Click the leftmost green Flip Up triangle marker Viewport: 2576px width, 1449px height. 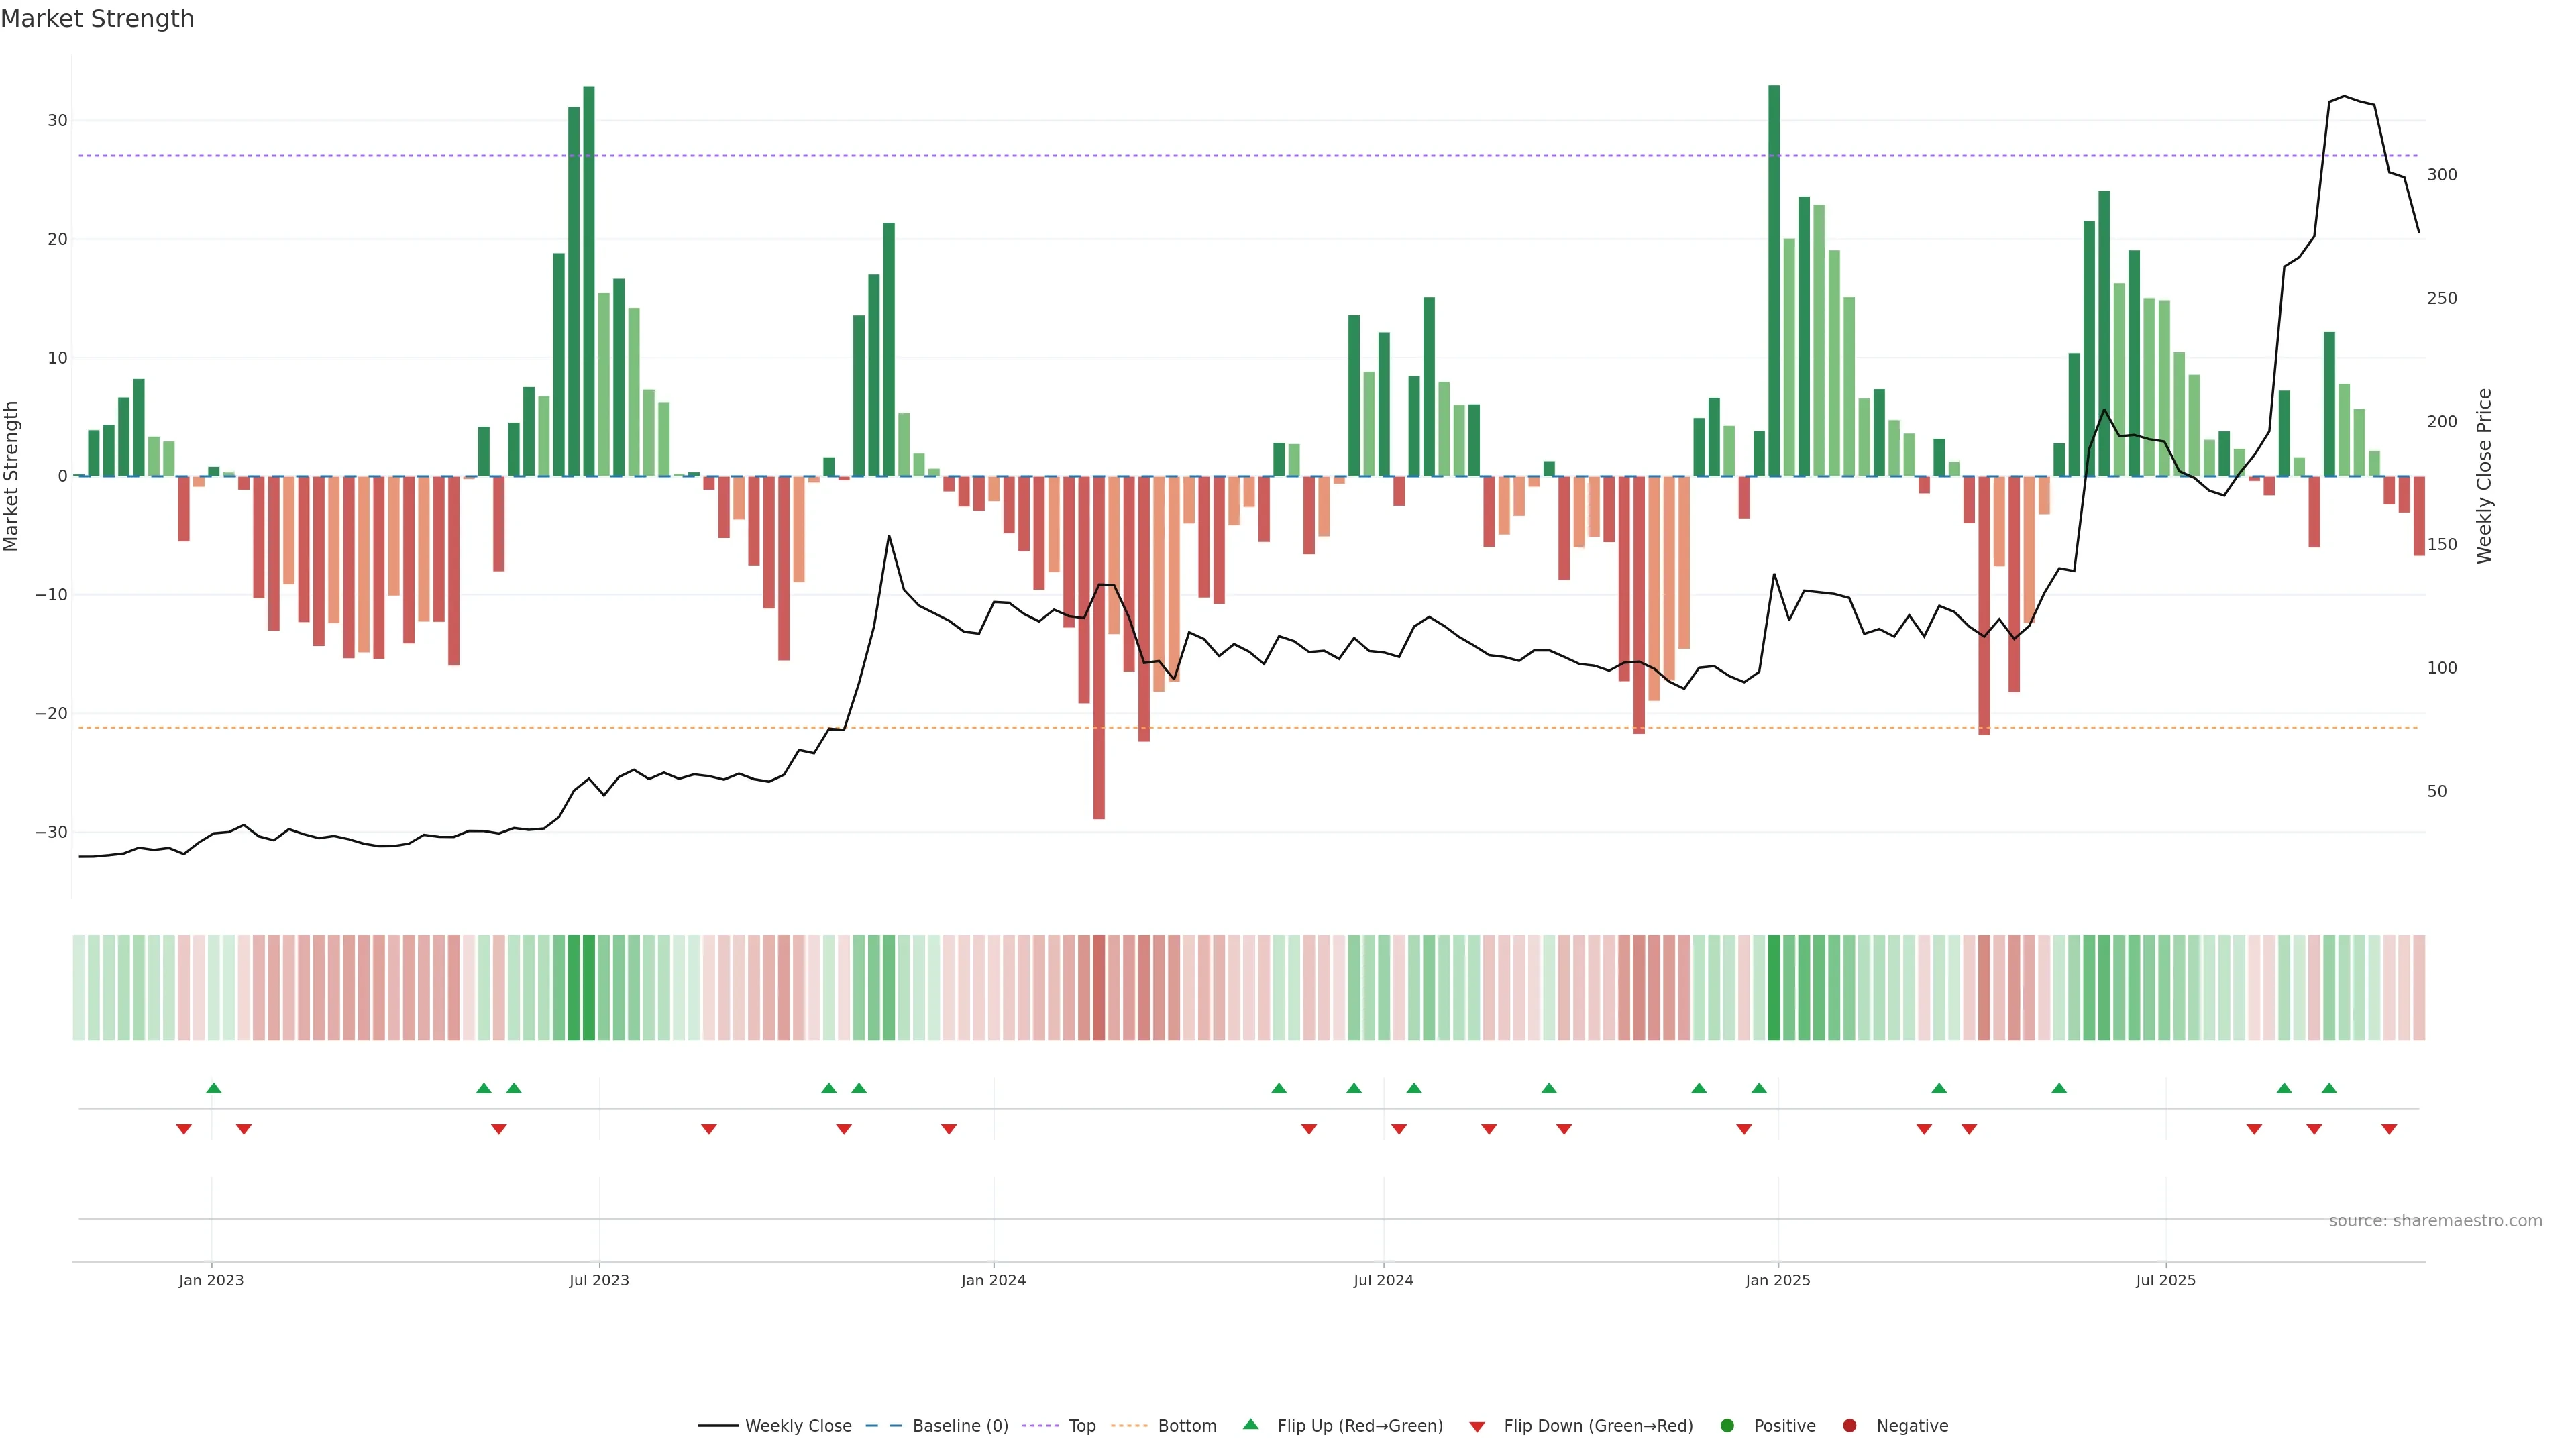pyautogui.click(x=213, y=1088)
